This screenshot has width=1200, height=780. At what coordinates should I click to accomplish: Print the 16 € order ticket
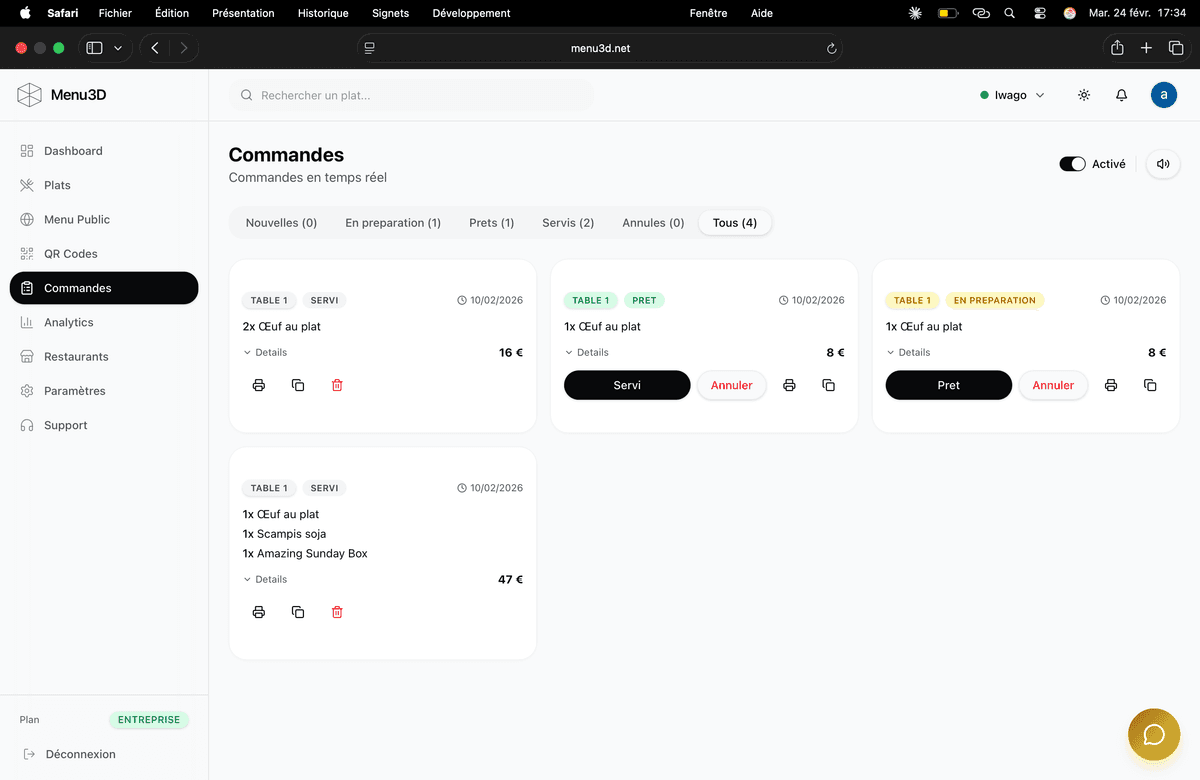coord(259,385)
